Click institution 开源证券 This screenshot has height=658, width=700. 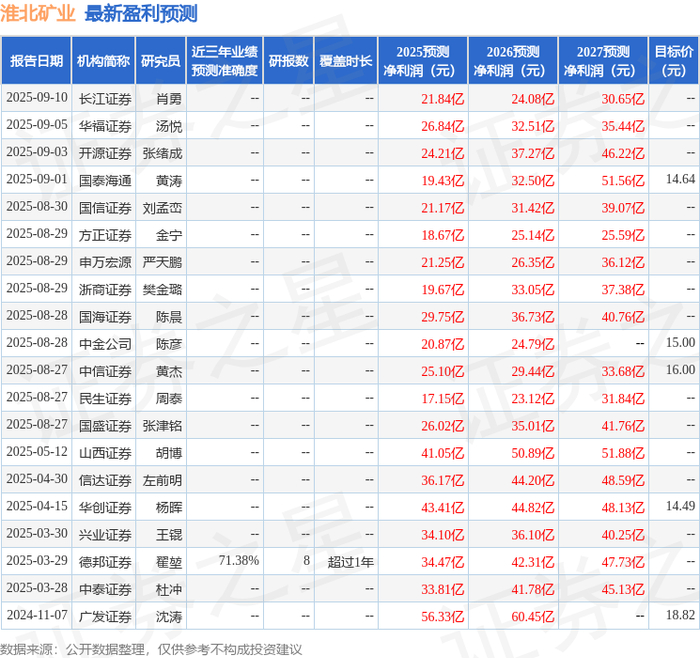[x=105, y=153]
